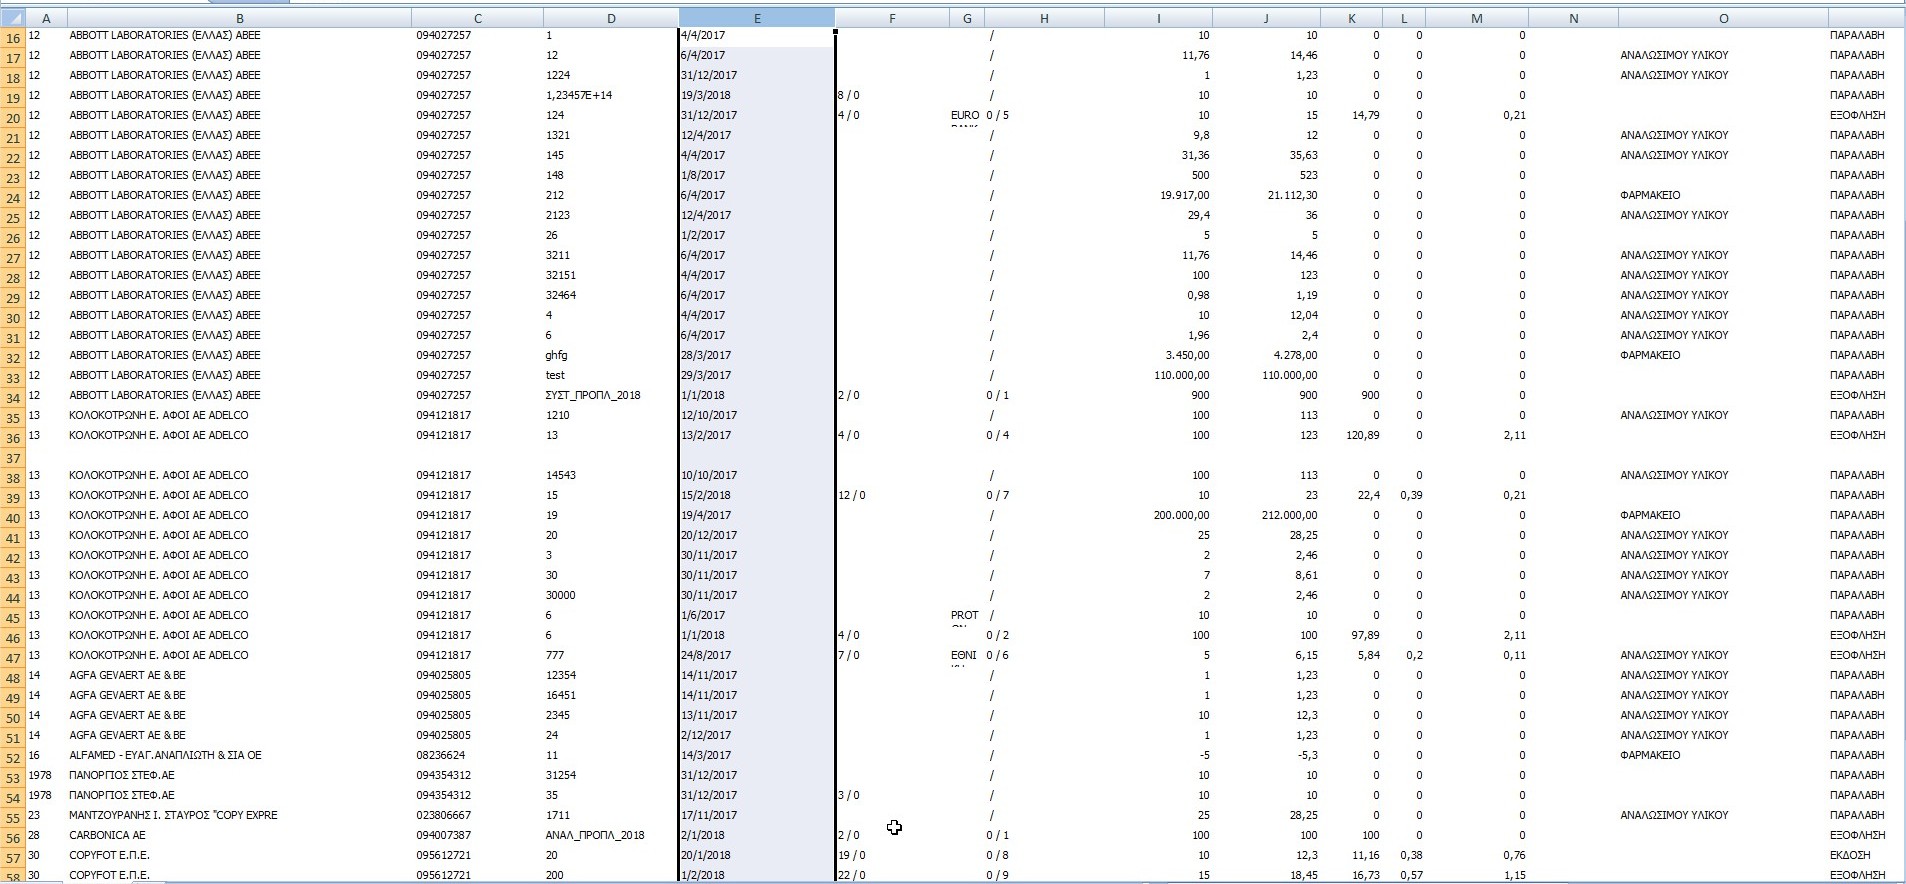
Task: Click PROT cell in column G
Action: click(966, 615)
